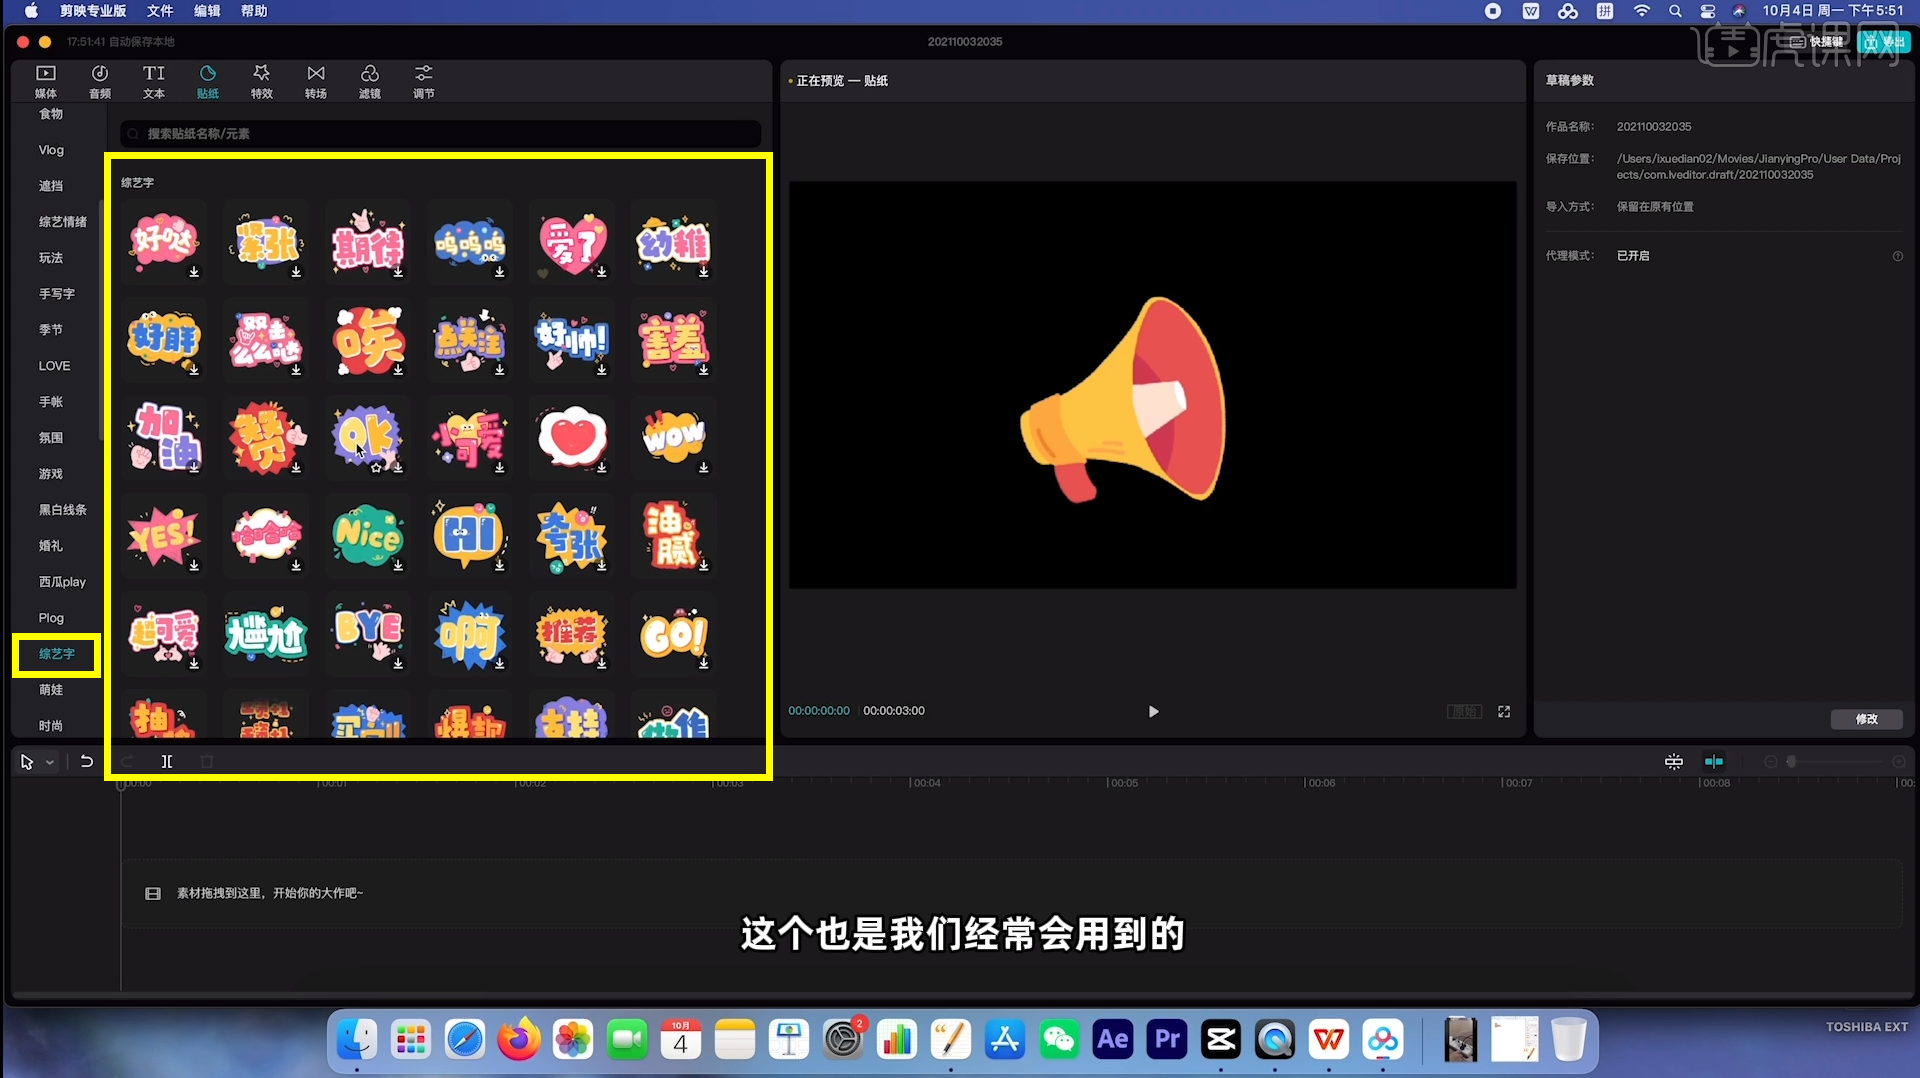The image size is (1920, 1078).
Task: Click the 原始 ratio button in preview
Action: point(1465,711)
